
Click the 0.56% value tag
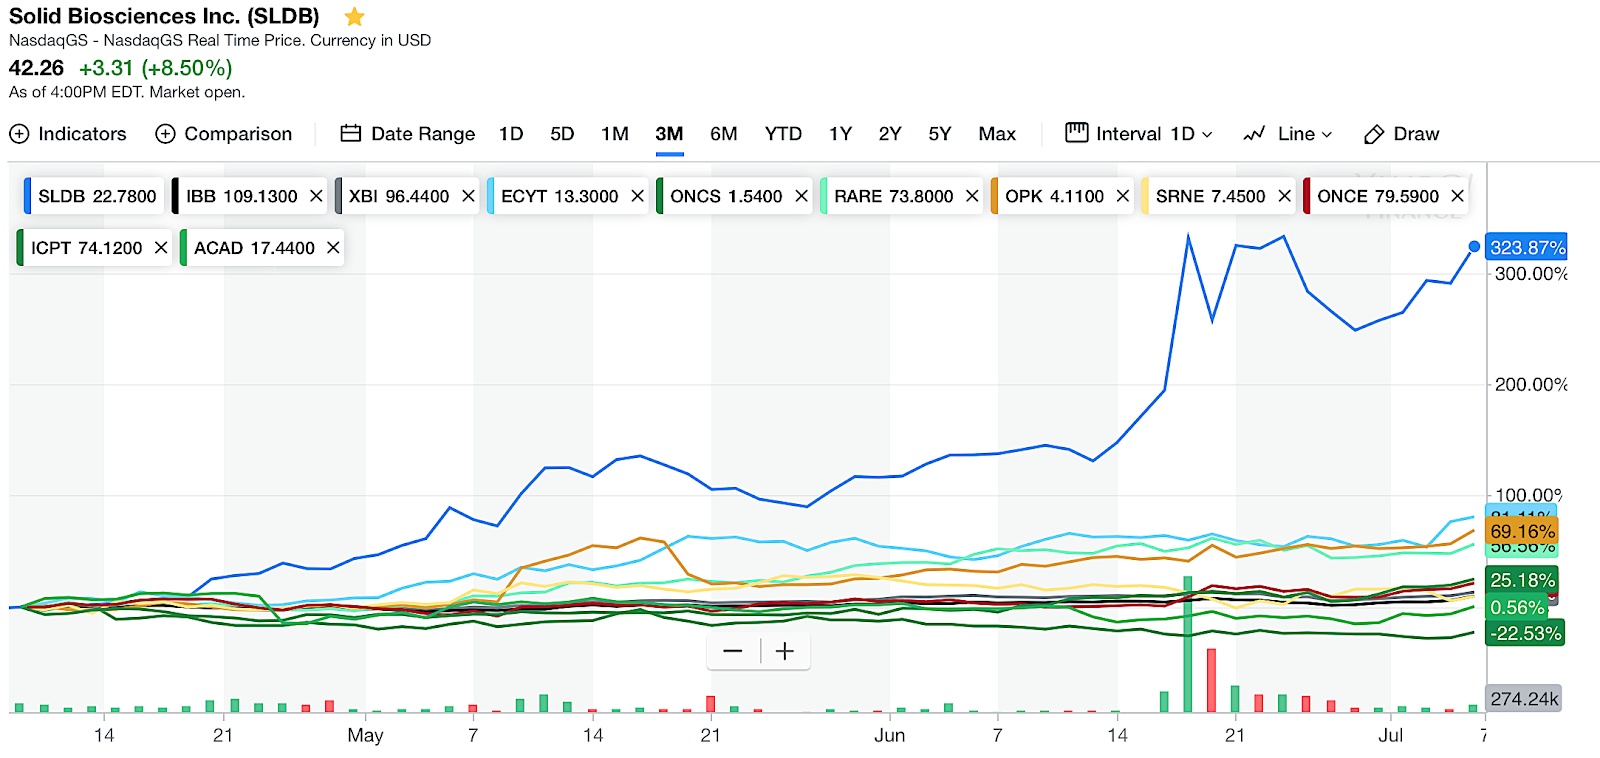coord(1516,608)
